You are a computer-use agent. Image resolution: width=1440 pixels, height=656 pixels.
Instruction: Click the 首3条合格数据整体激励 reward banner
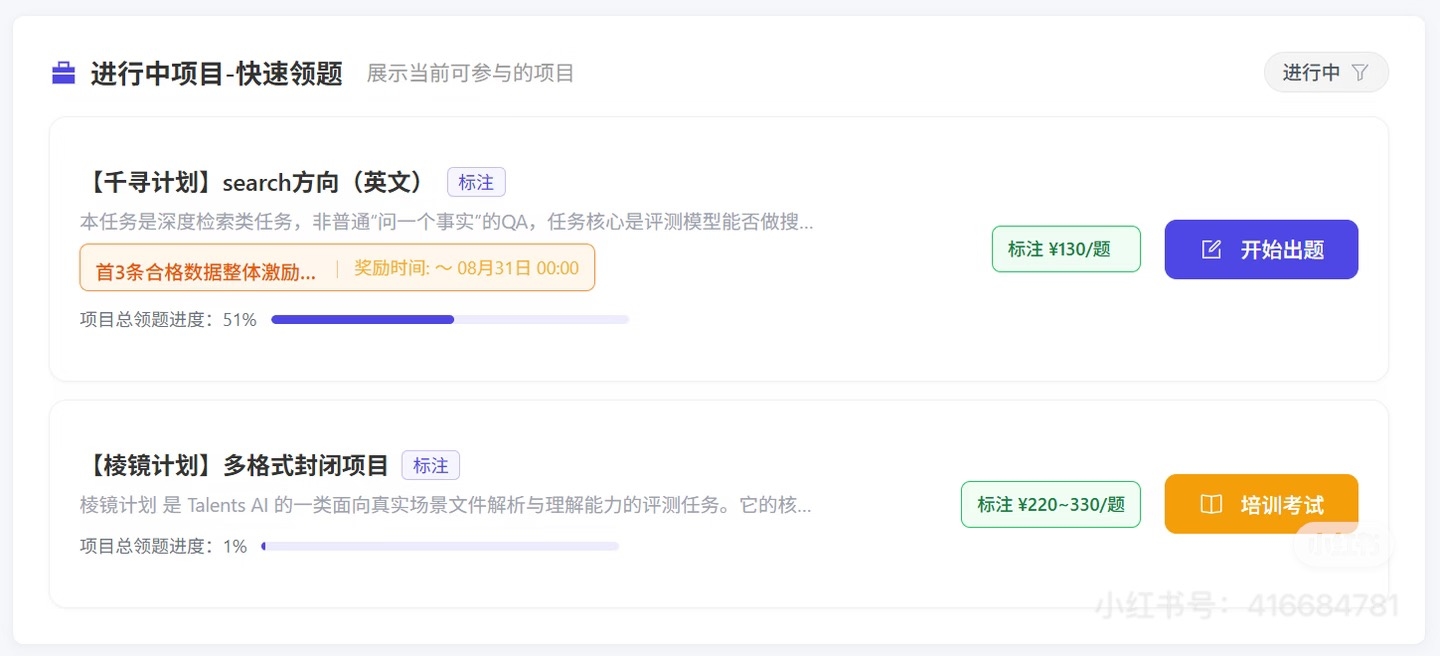[x=206, y=269]
